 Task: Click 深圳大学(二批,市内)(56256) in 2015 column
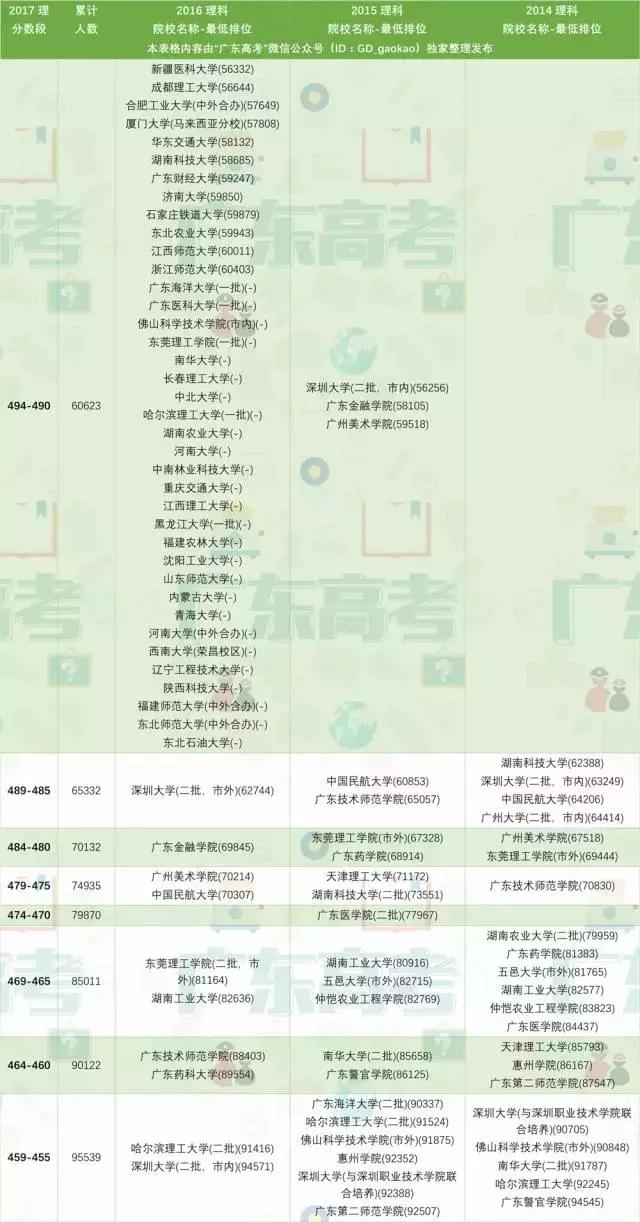(x=377, y=388)
